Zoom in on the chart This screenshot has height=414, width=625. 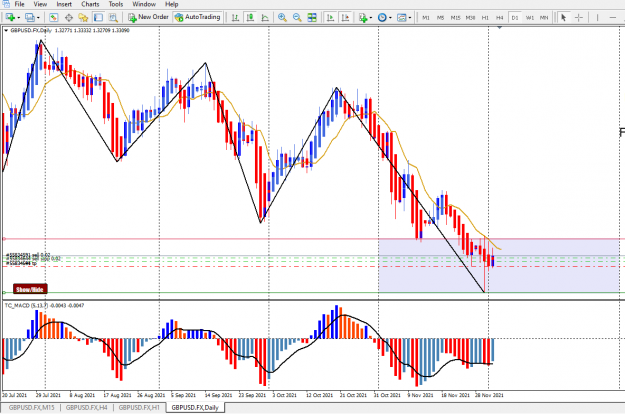click(282, 18)
